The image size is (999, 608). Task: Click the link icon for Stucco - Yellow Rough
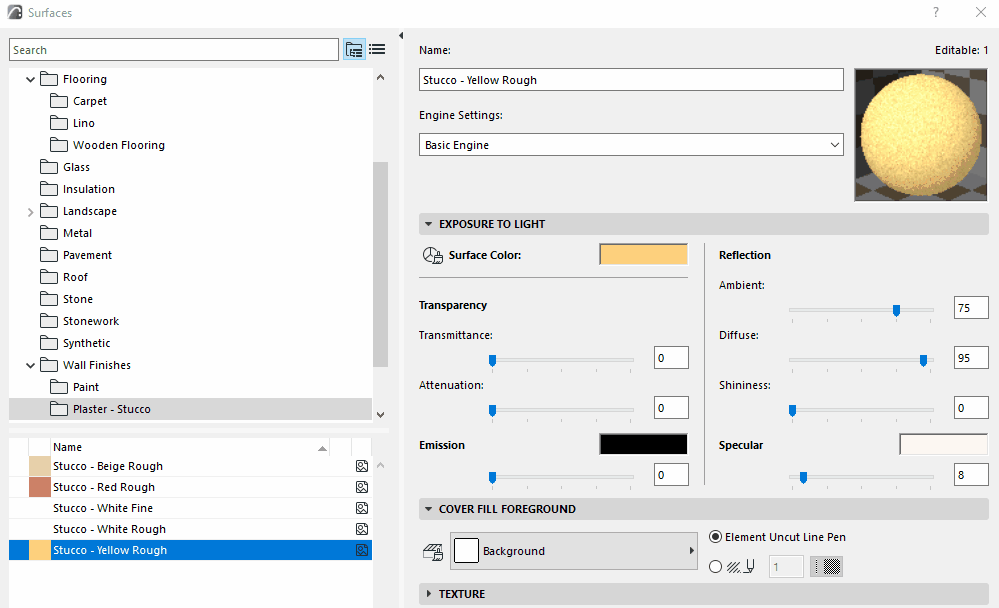361,549
